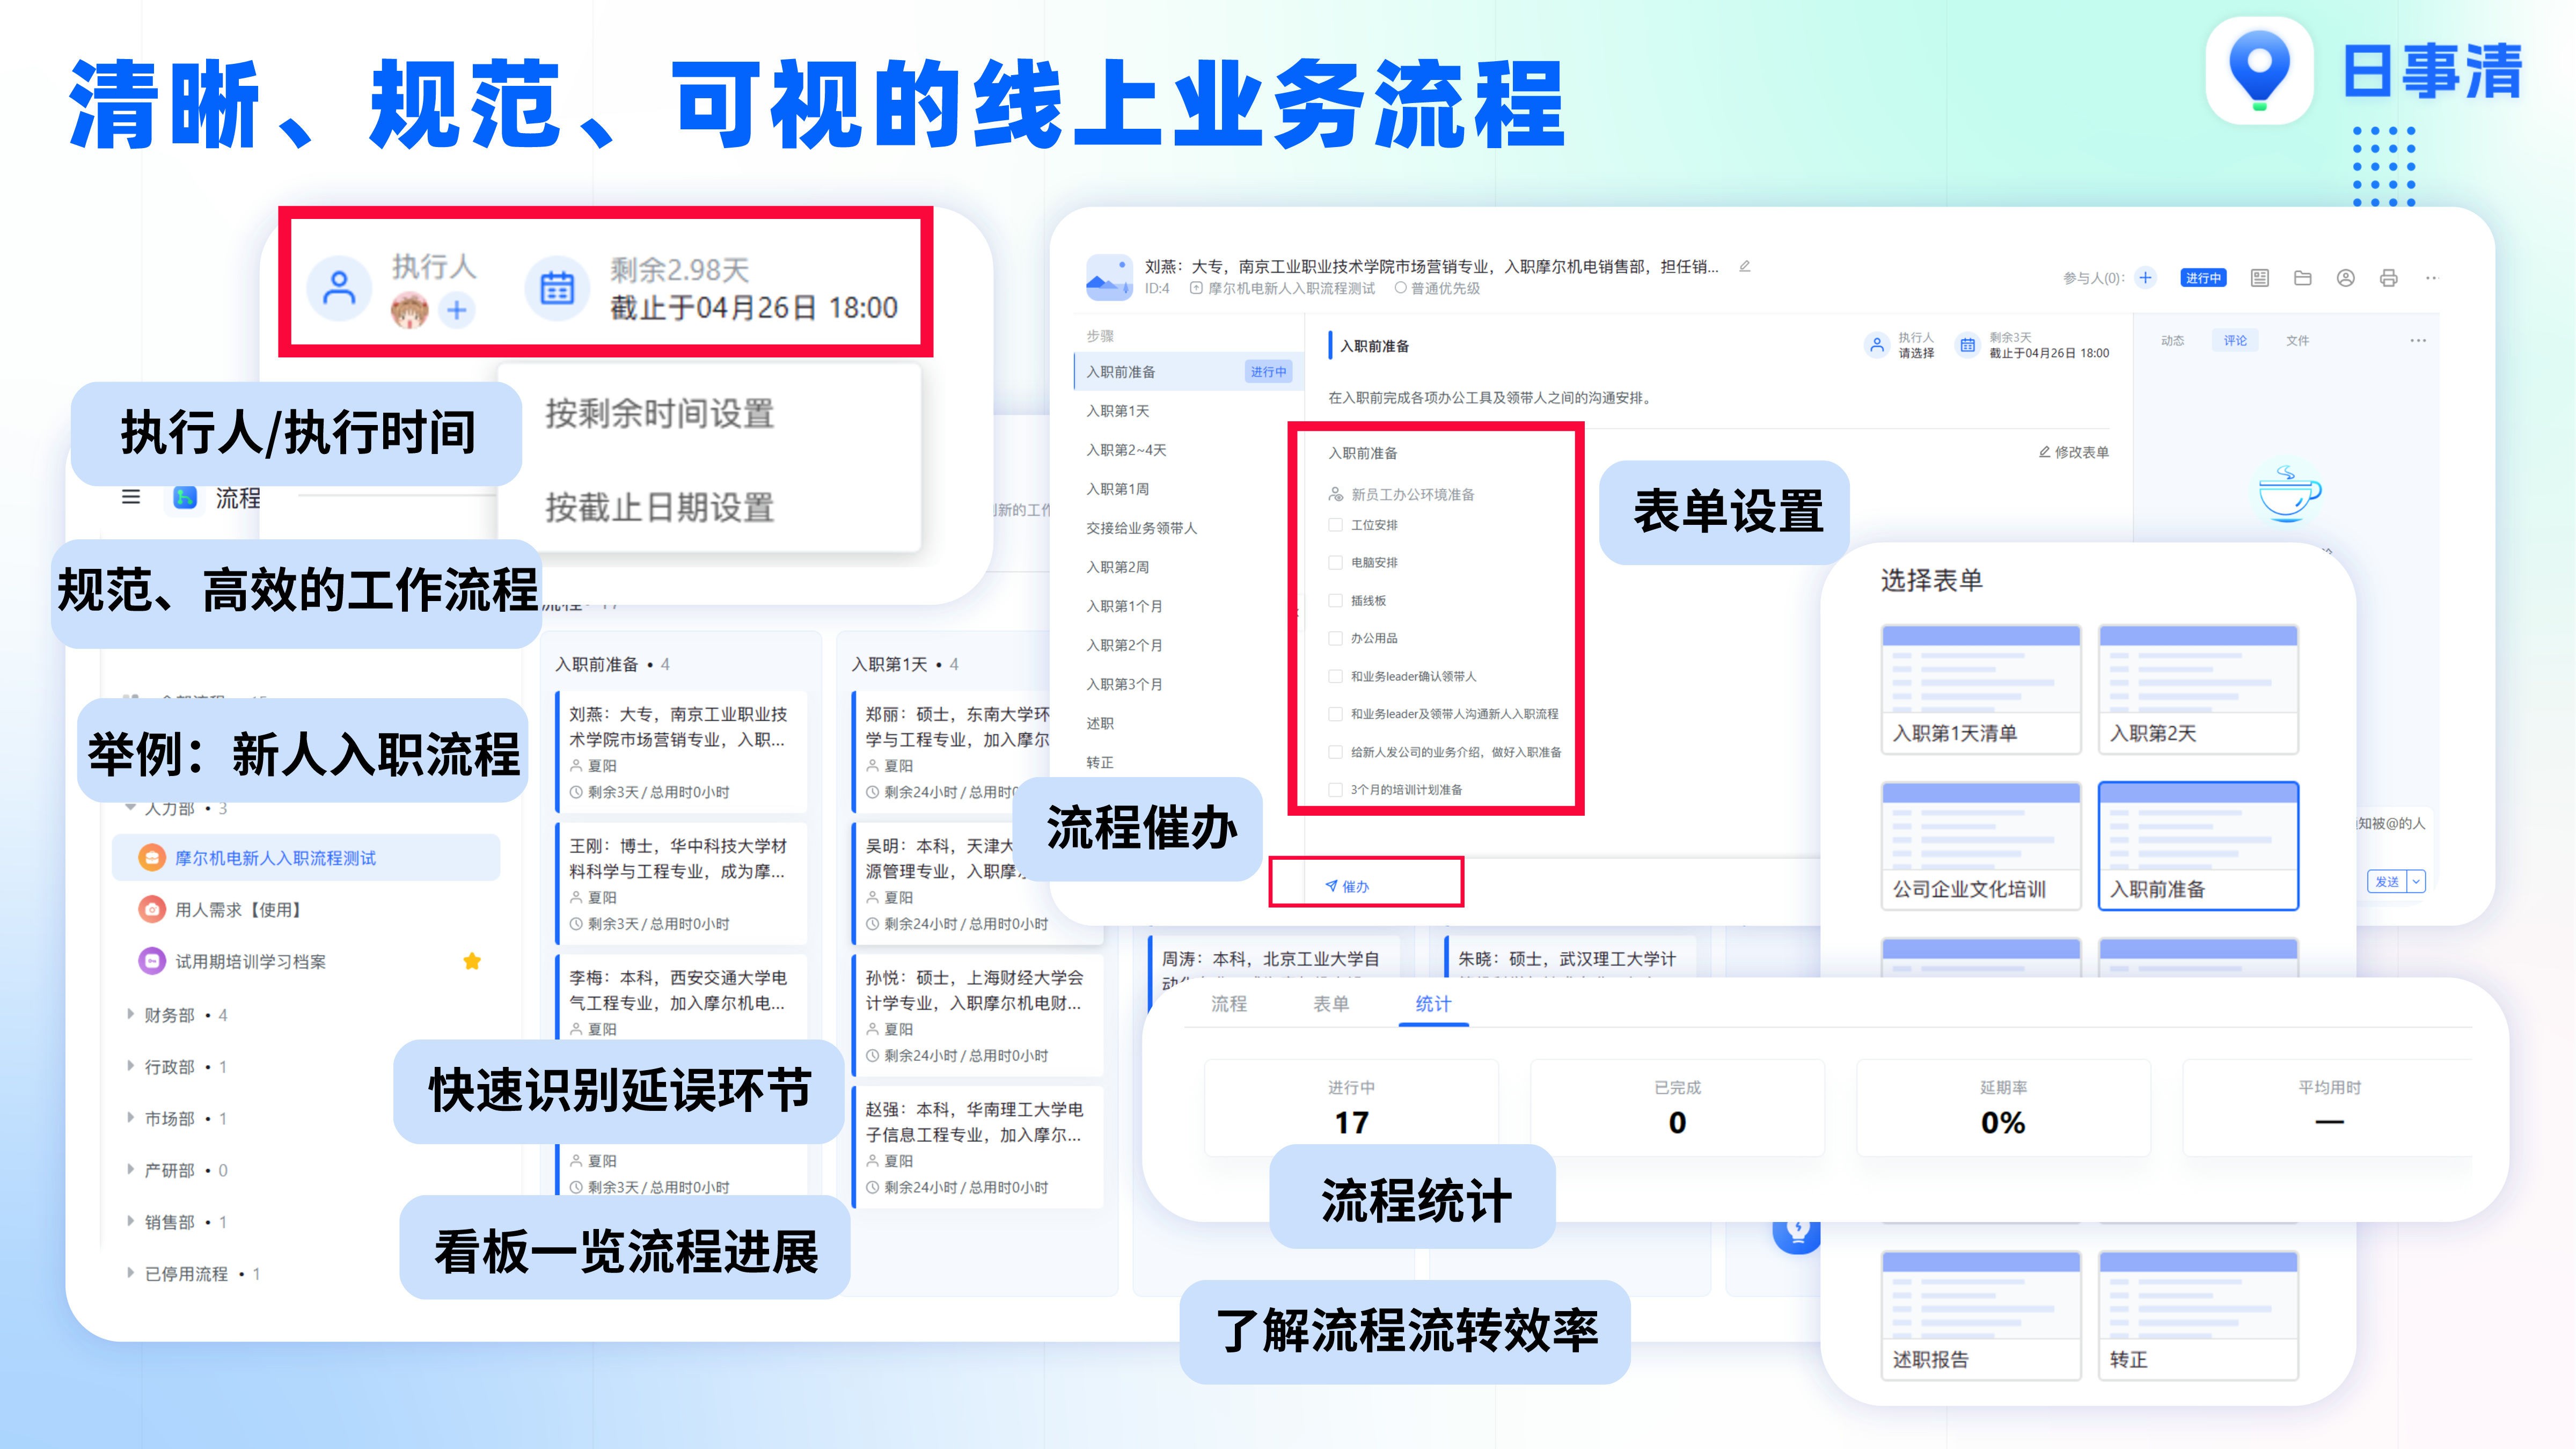
Task: Select the 入职前准备 form thumbnail
Action: coord(2198,846)
